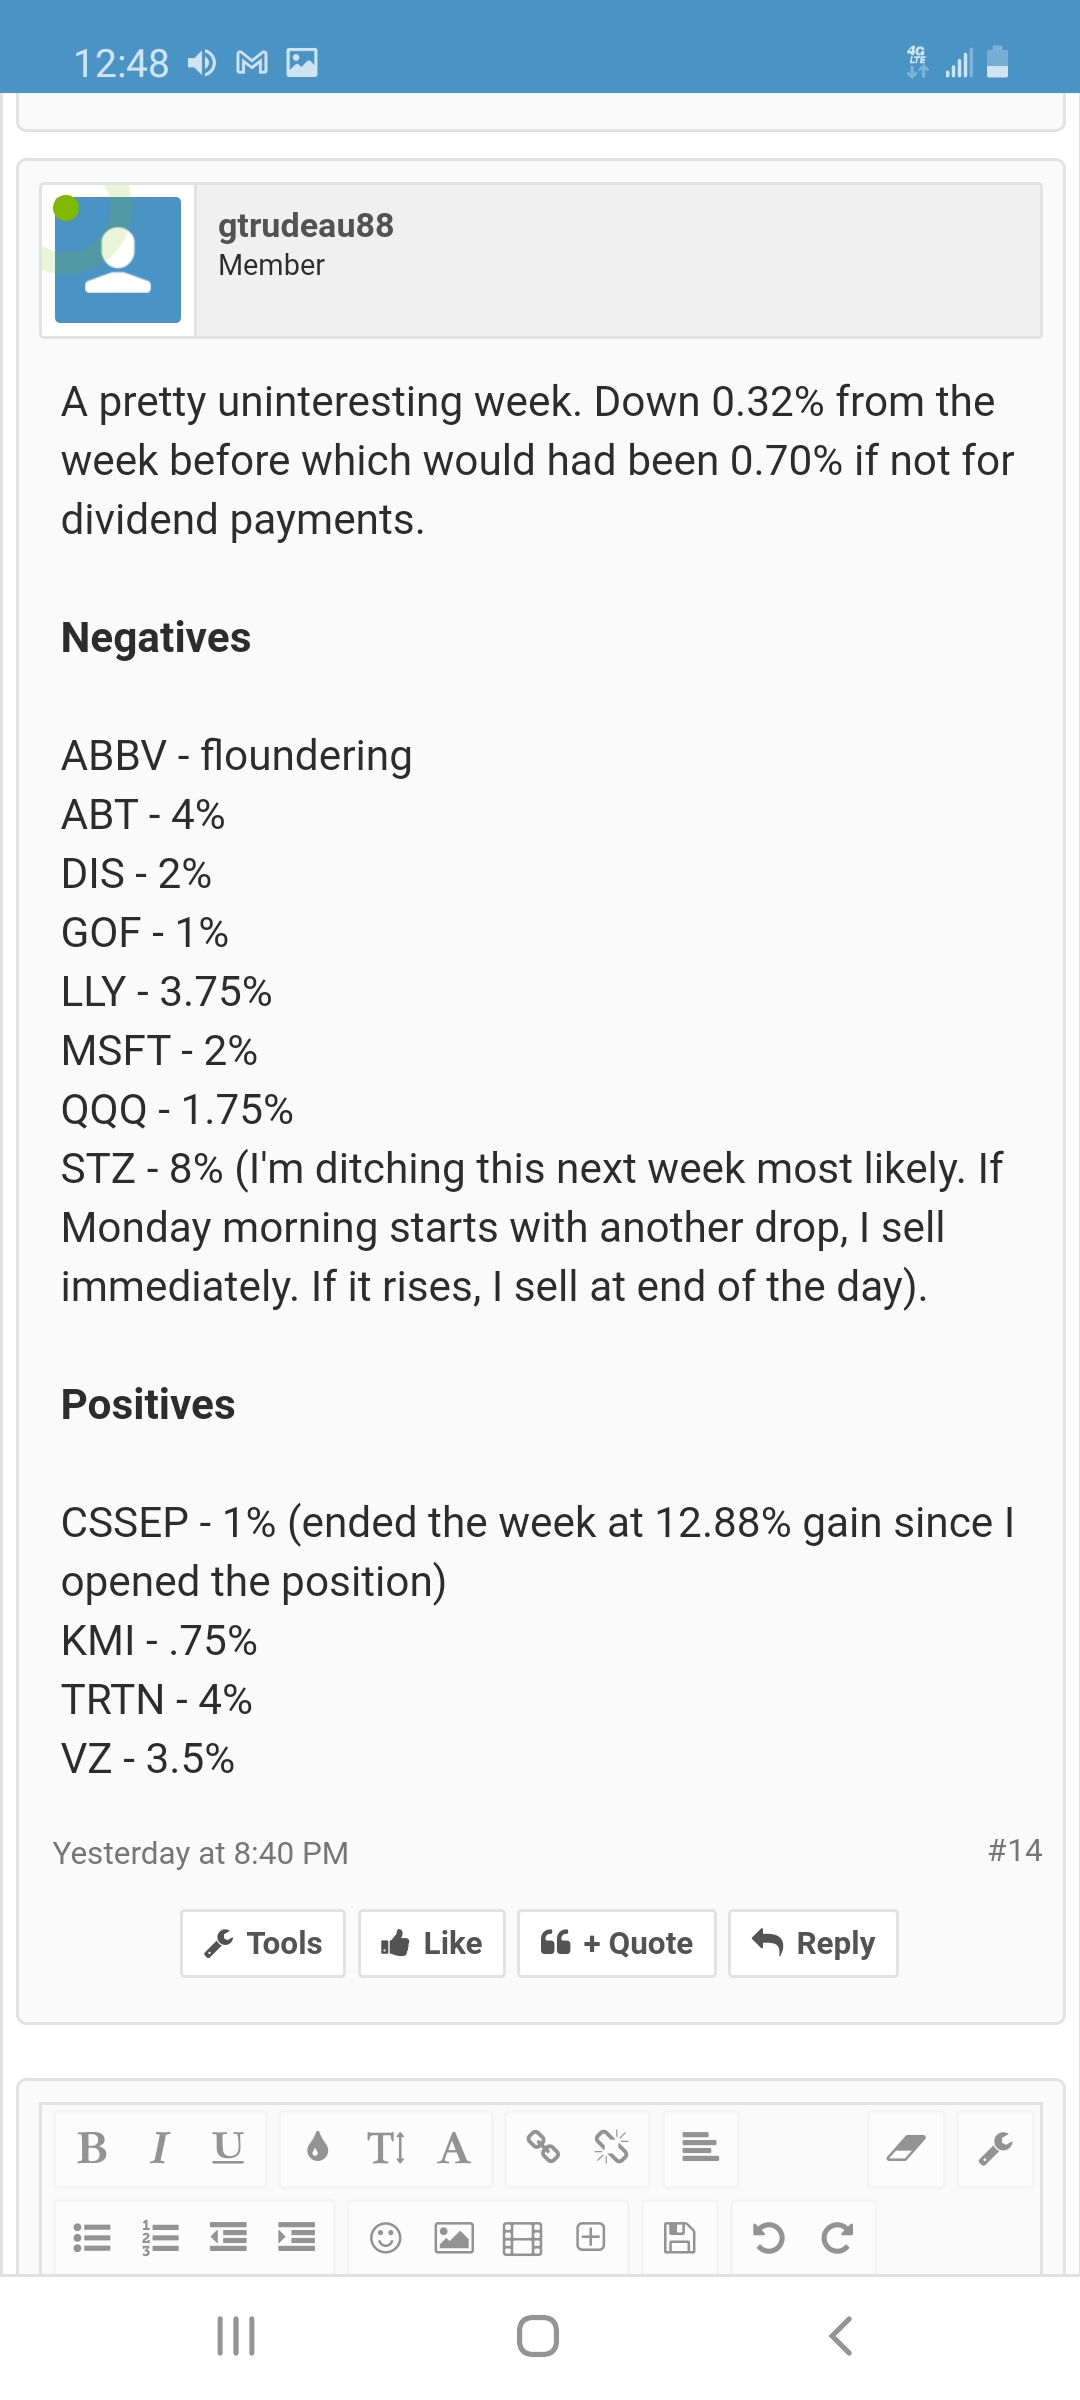Open the text alignment dropdown
Viewport: 1080px width, 2400px height.
pos(700,2147)
